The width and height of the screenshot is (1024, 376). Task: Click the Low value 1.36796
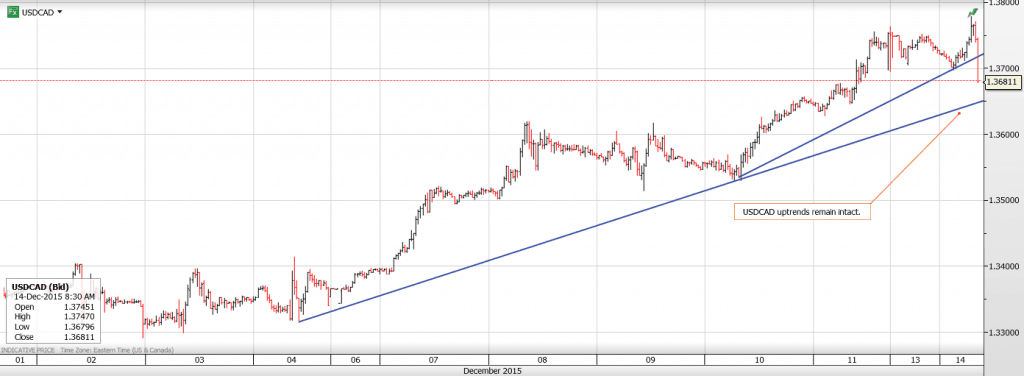[x=78, y=327]
